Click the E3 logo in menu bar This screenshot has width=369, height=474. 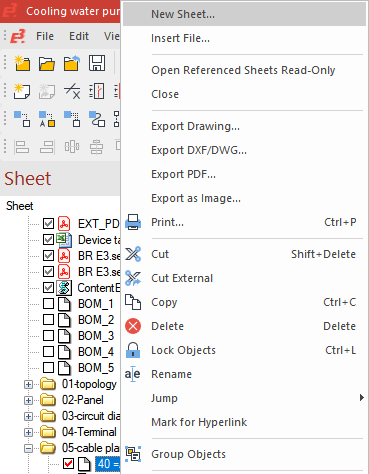coord(18,36)
